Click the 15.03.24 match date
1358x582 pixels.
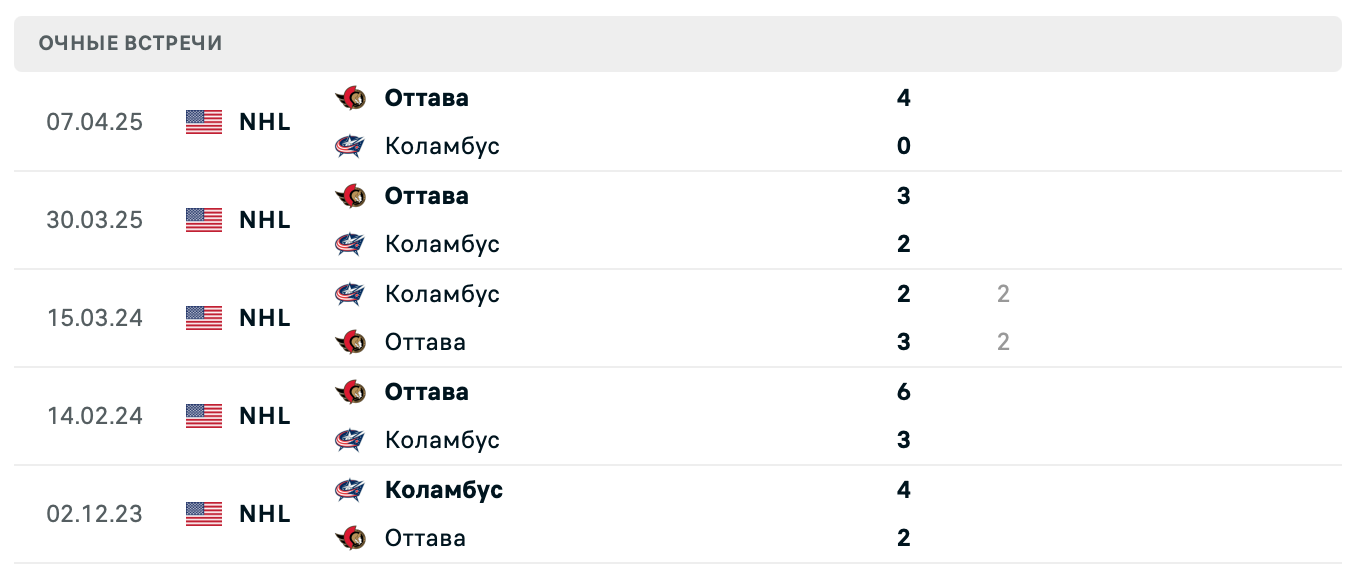point(94,318)
